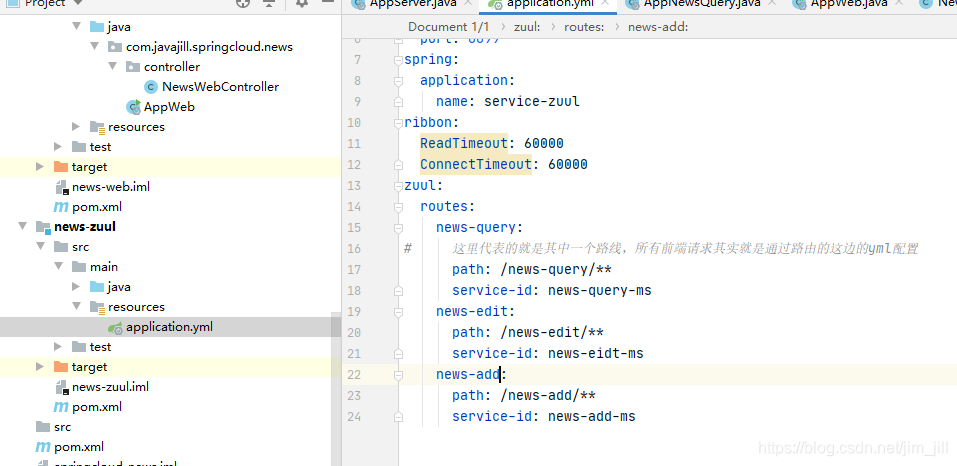The image size is (957, 466).
Task: Close the AppServer.java tab
Action: click(468, 3)
